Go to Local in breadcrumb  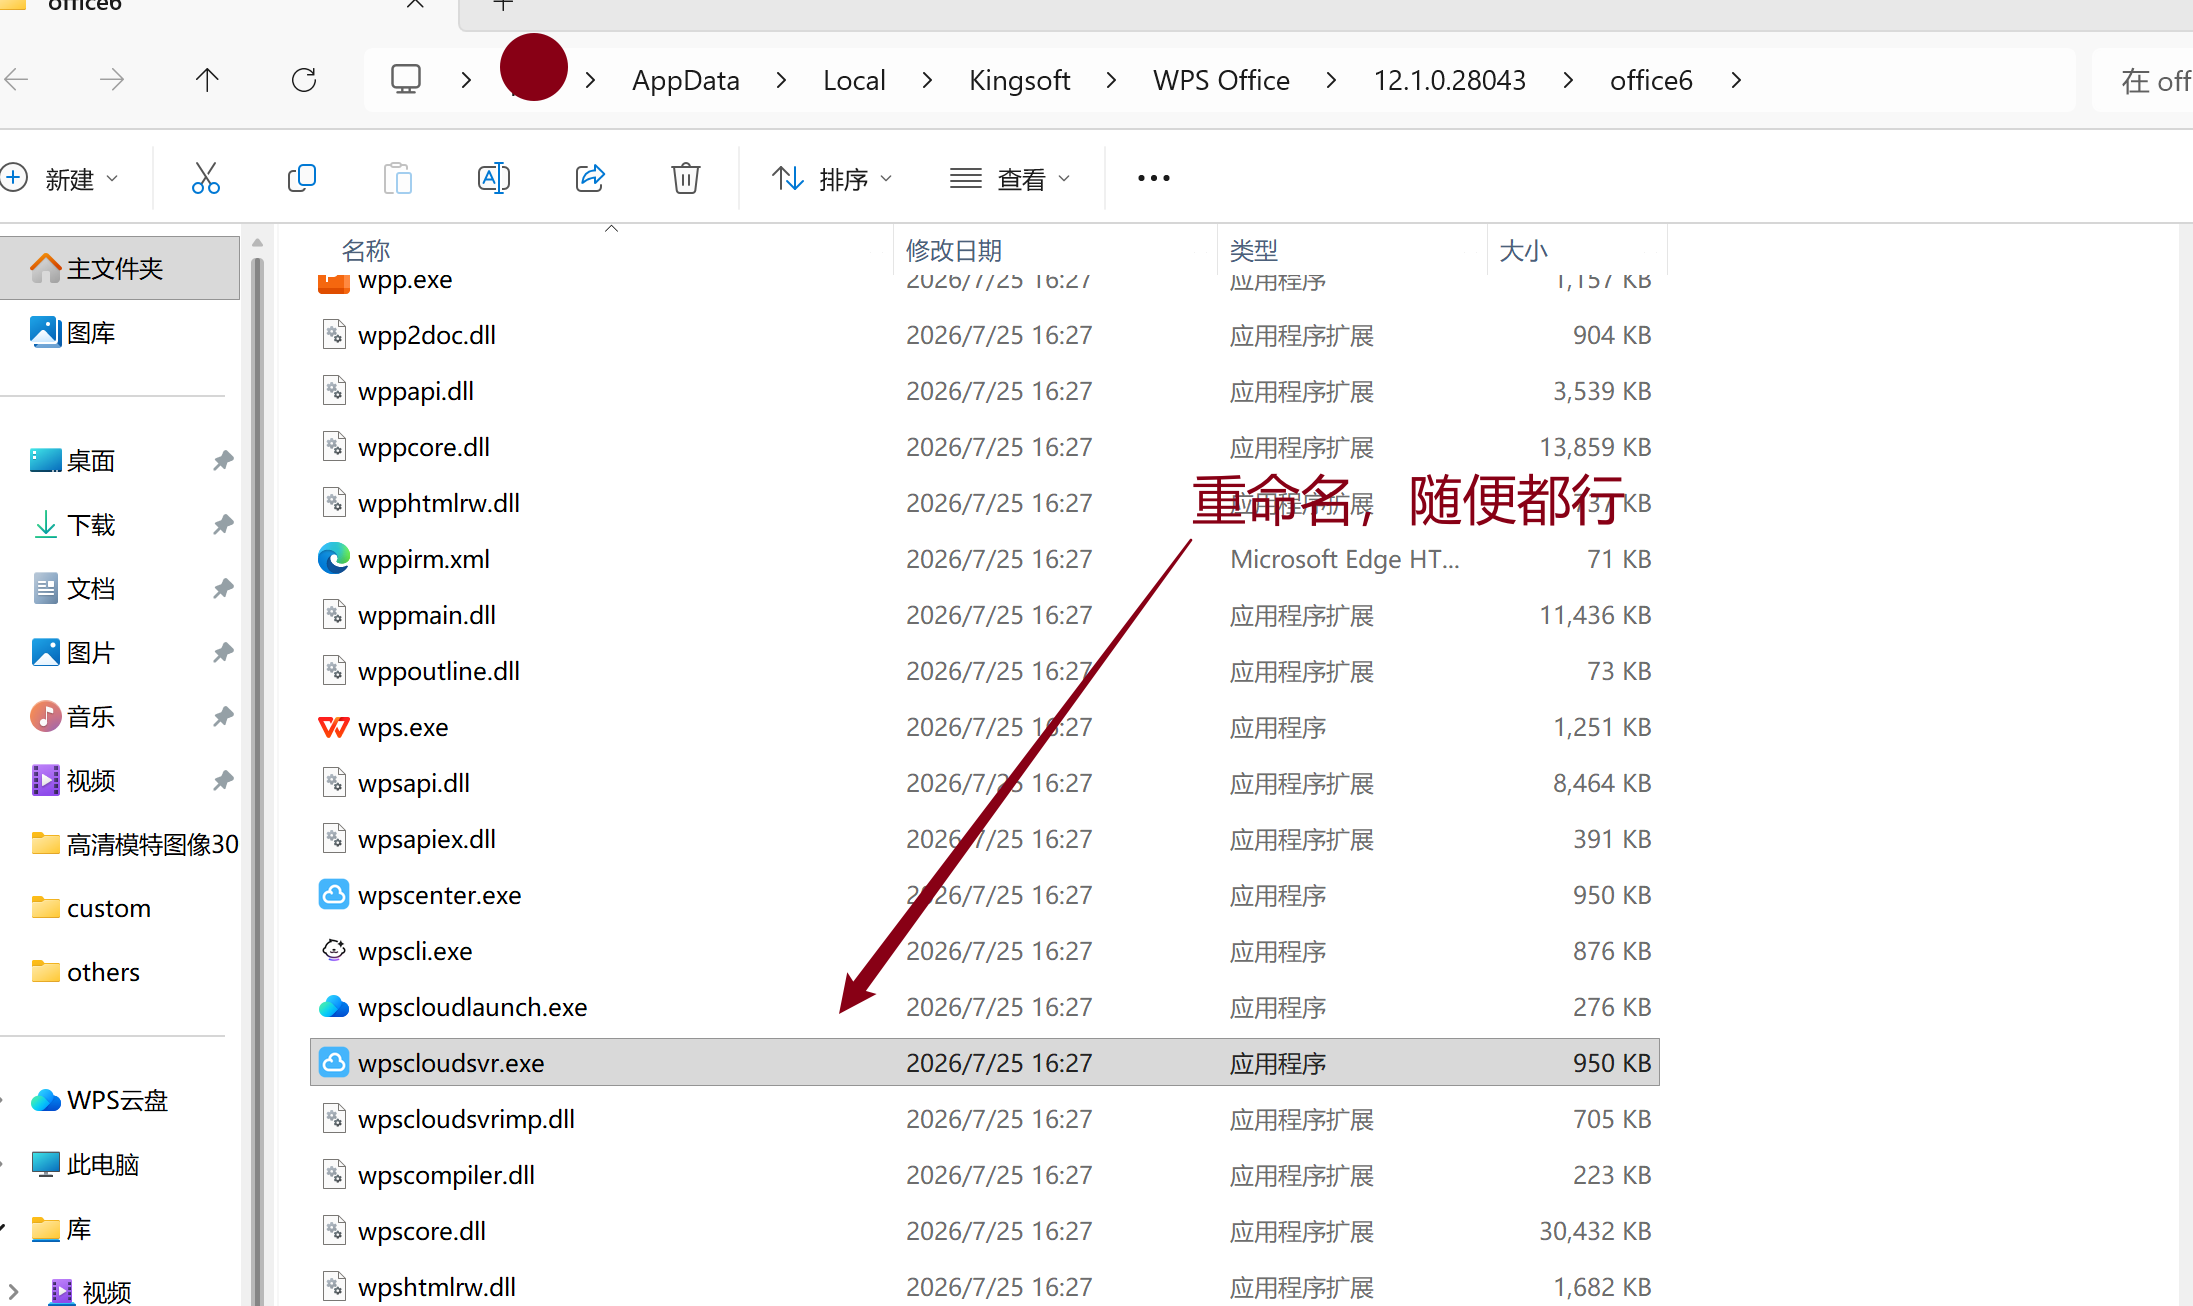[854, 80]
